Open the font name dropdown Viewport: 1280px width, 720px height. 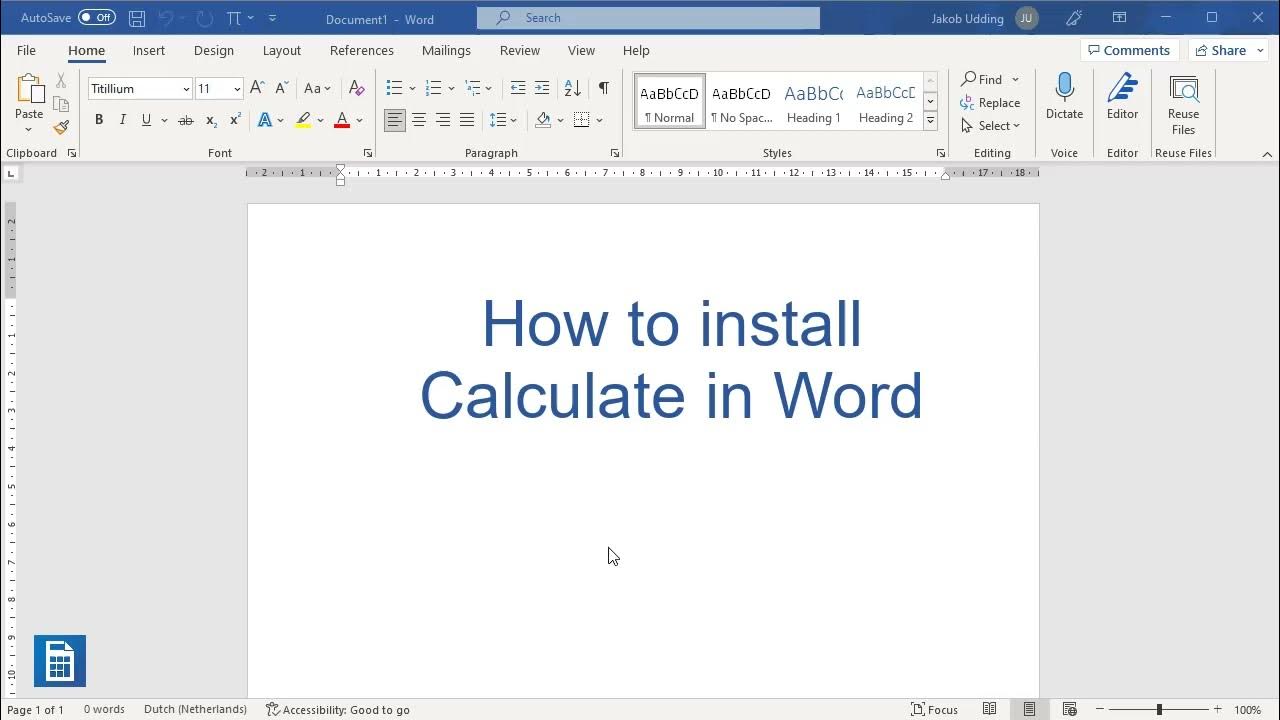186,89
